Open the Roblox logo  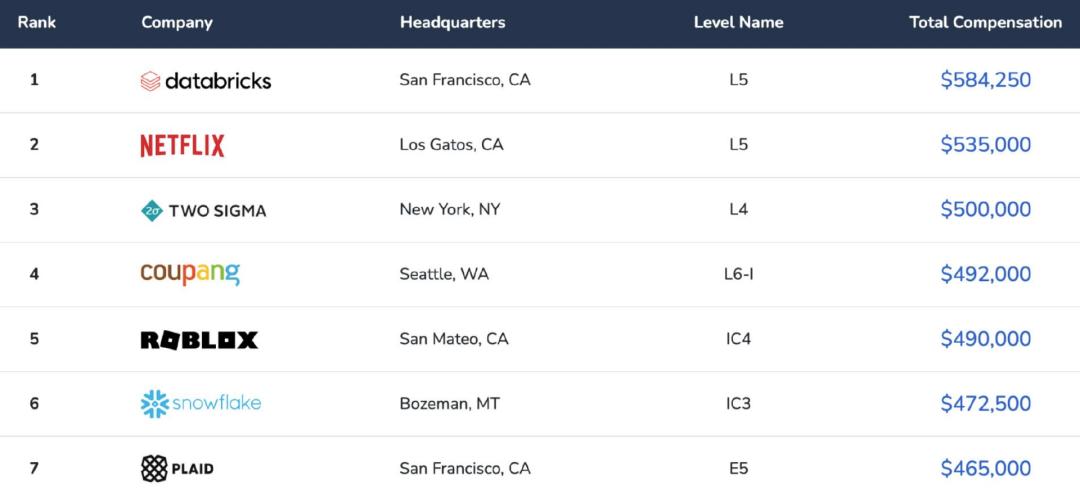(199, 340)
